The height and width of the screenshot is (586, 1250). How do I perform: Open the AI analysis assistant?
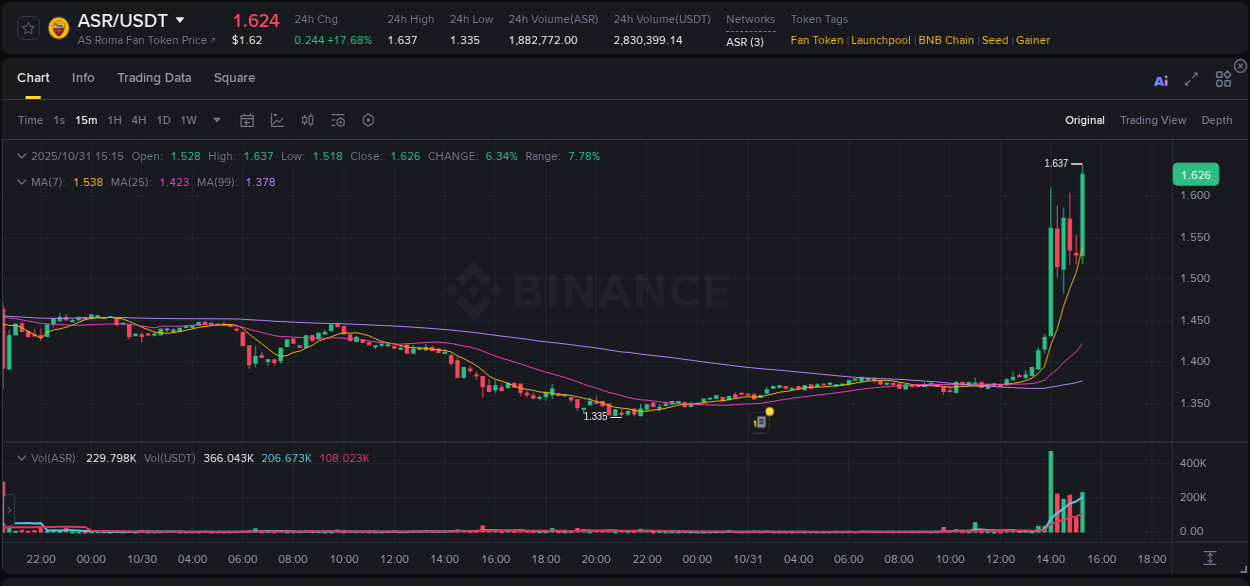tap(1160, 79)
